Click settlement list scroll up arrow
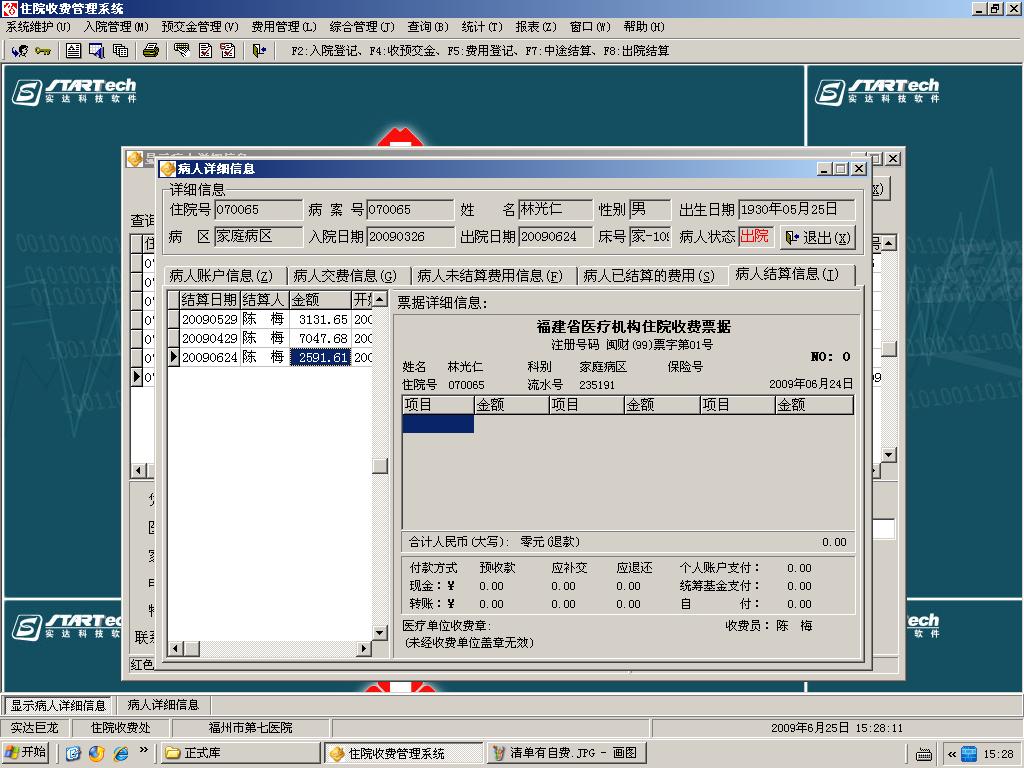 [x=380, y=300]
